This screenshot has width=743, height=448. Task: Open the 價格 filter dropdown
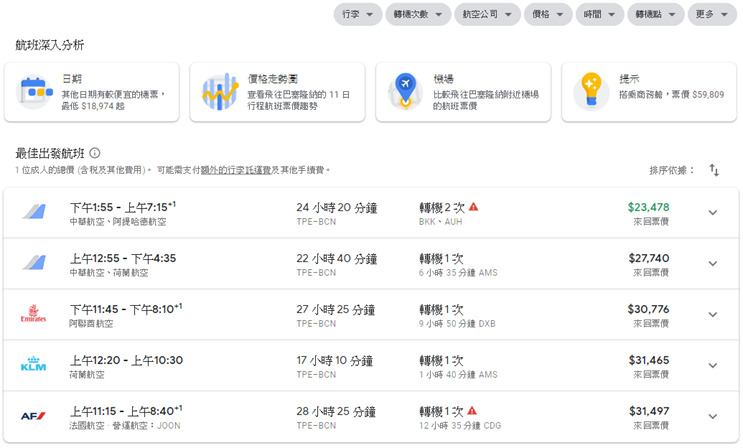547,15
